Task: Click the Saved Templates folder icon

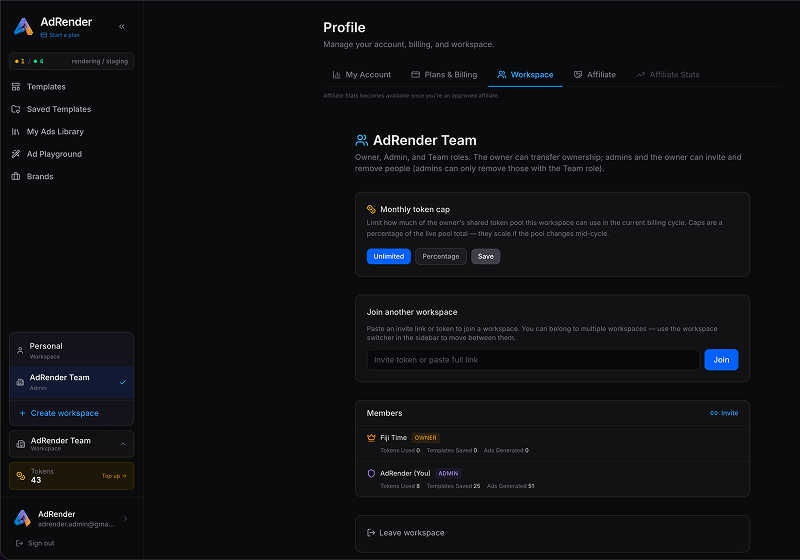Action: 16,109
